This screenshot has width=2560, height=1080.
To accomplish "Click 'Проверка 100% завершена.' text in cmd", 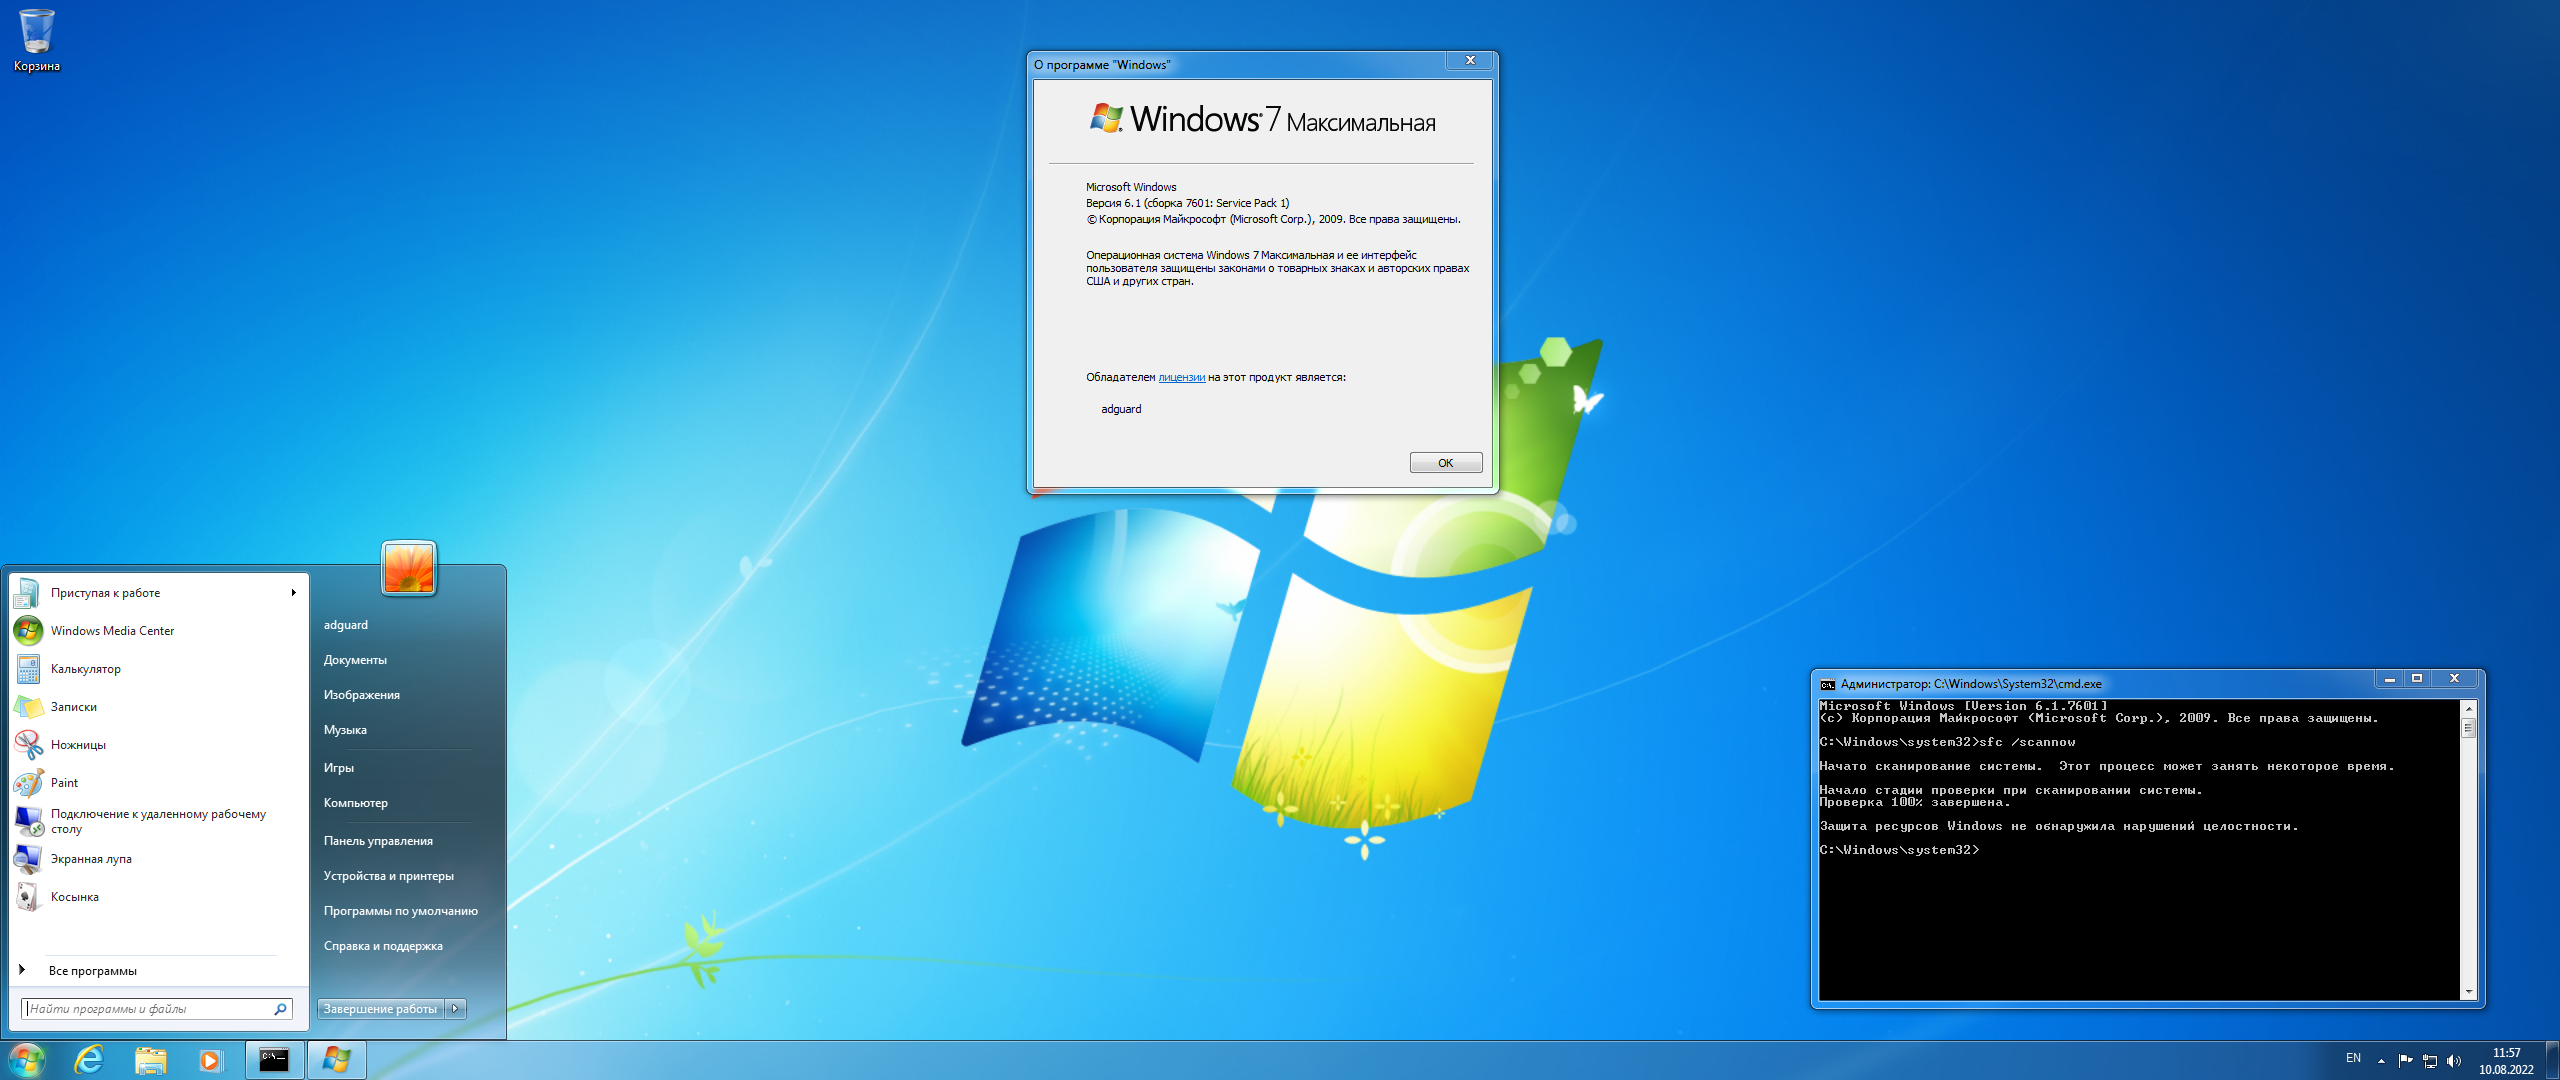I will click(x=1915, y=802).
